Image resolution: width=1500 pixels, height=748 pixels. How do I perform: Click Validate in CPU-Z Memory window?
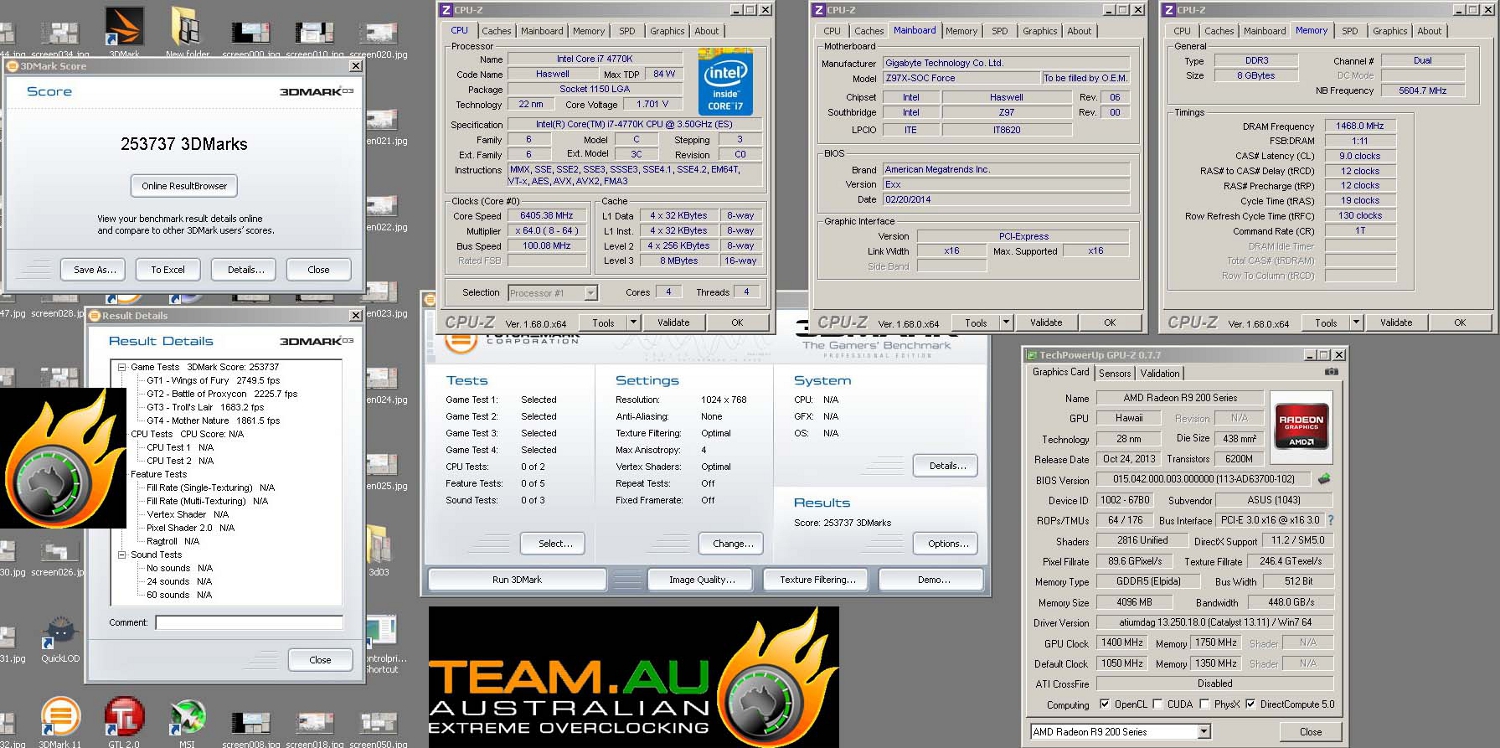click(1395, 322)
